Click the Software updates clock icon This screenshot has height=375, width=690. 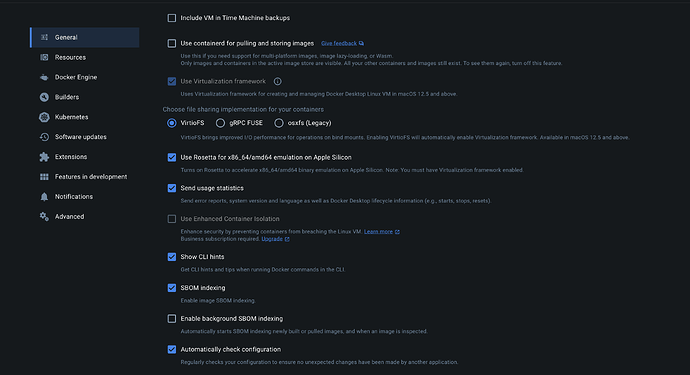[44, 137]
